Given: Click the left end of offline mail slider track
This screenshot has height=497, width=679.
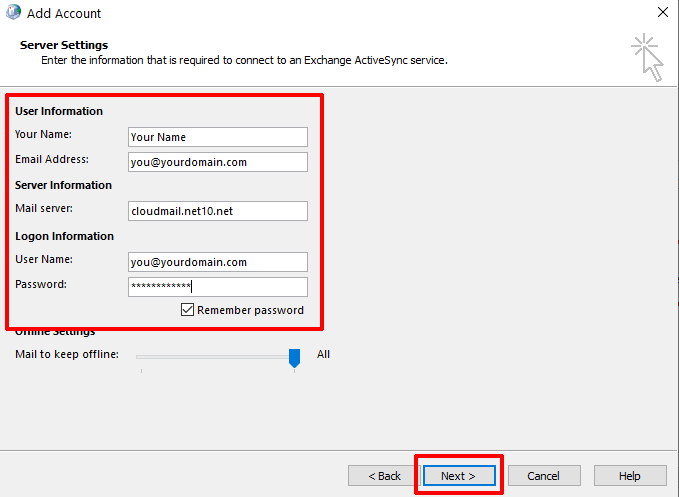Looking at the screenshot, I should 140,355.
